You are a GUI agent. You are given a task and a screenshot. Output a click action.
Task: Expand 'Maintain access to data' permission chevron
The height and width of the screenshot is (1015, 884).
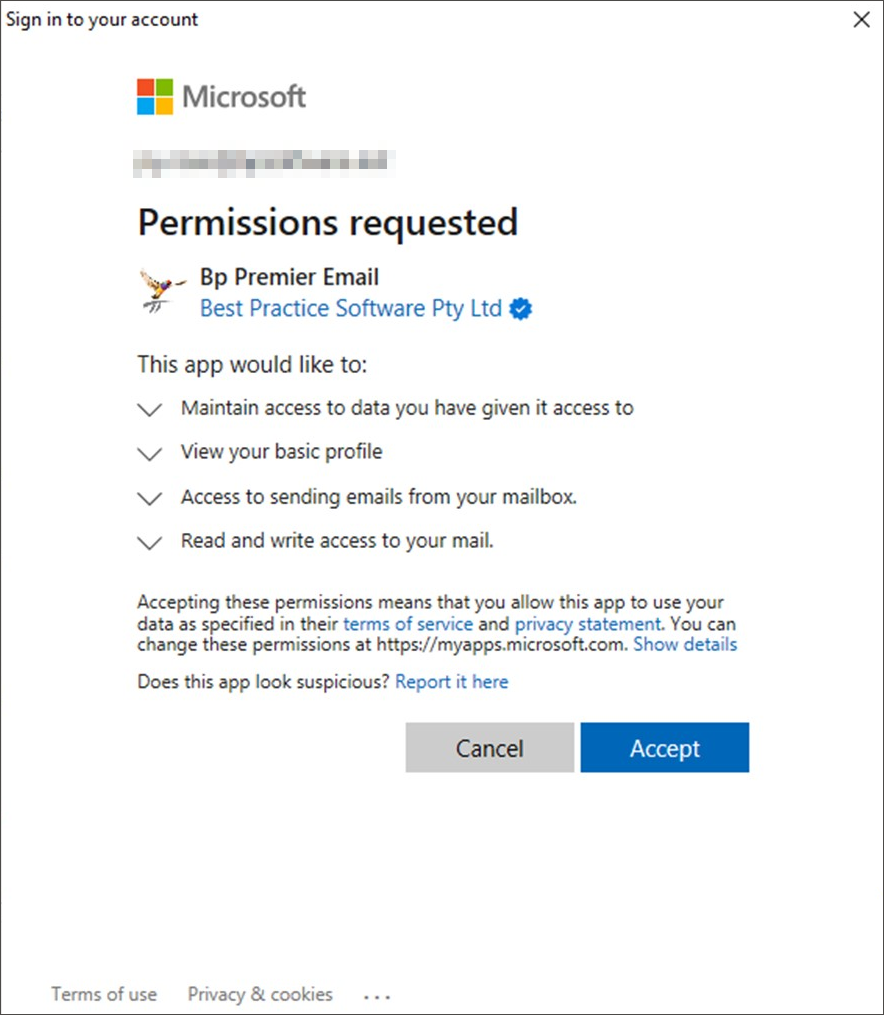pyautogui.click(x=150, y=410)
